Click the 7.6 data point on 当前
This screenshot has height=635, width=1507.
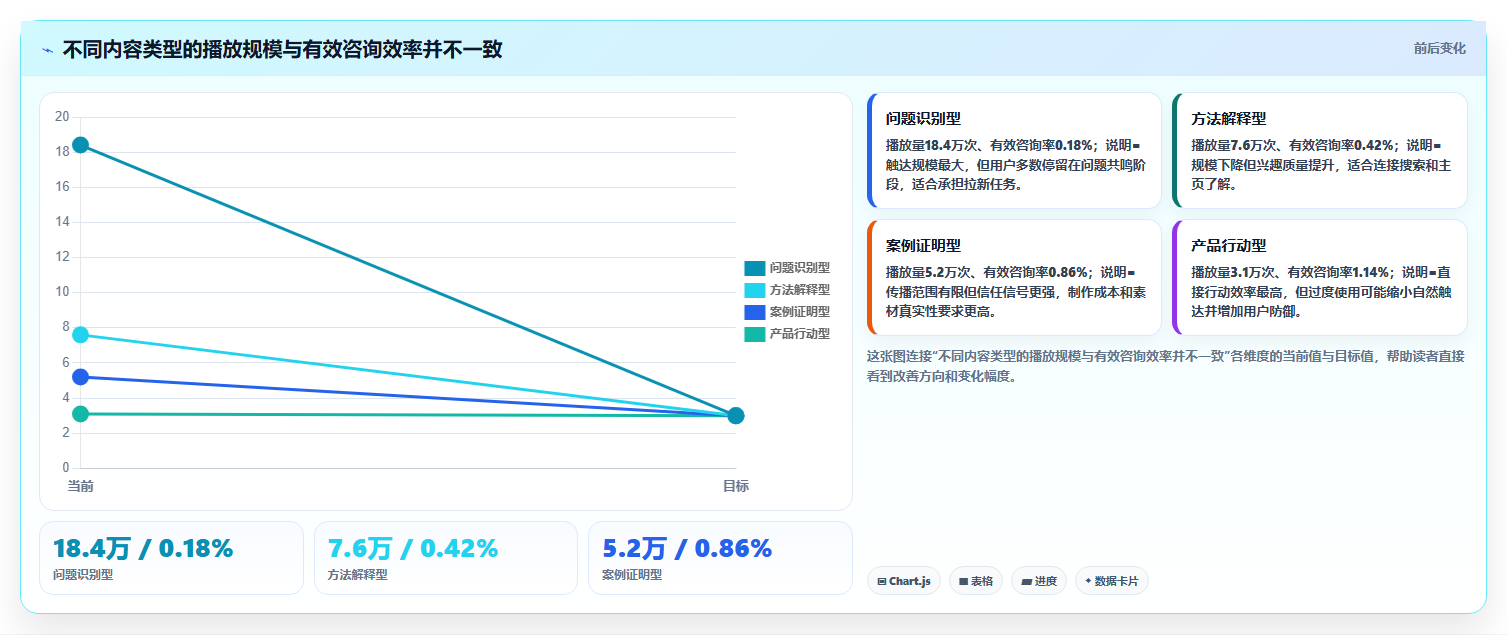click(x=80, y=334)
